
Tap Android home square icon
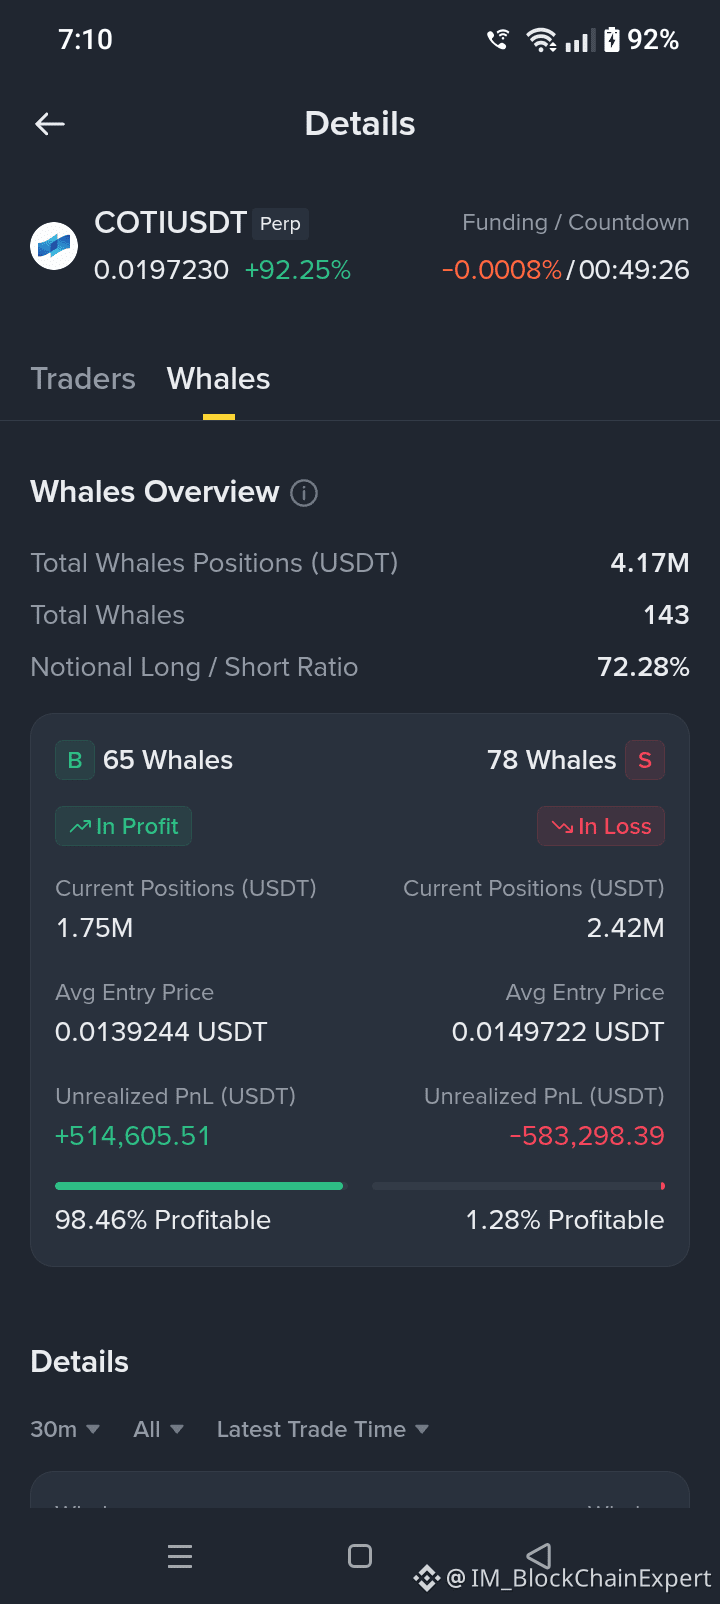(360, 1556)
